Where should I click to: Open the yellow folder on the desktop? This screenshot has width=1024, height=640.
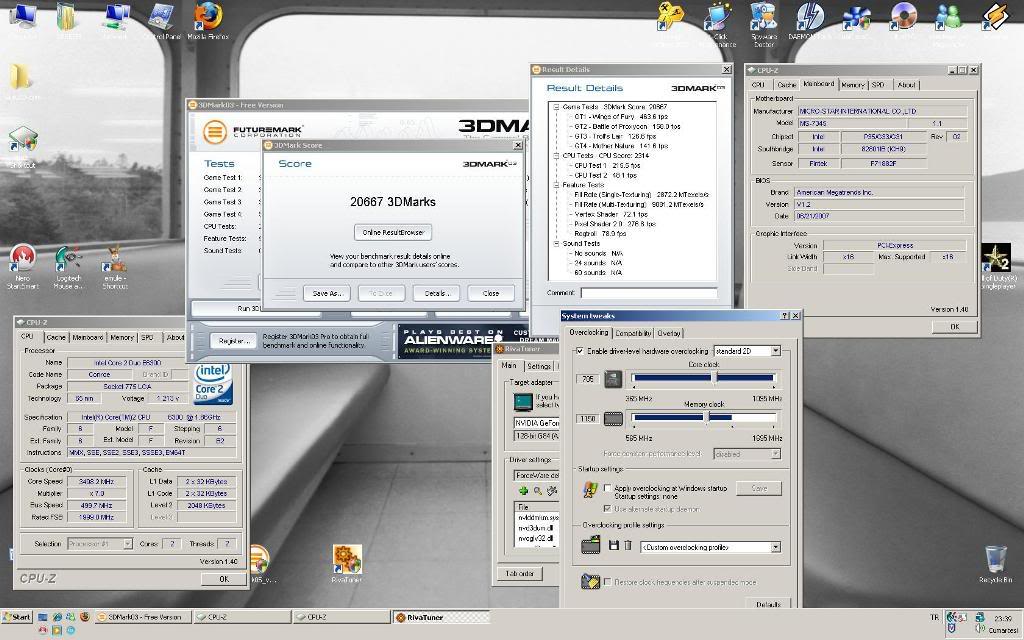21,77
